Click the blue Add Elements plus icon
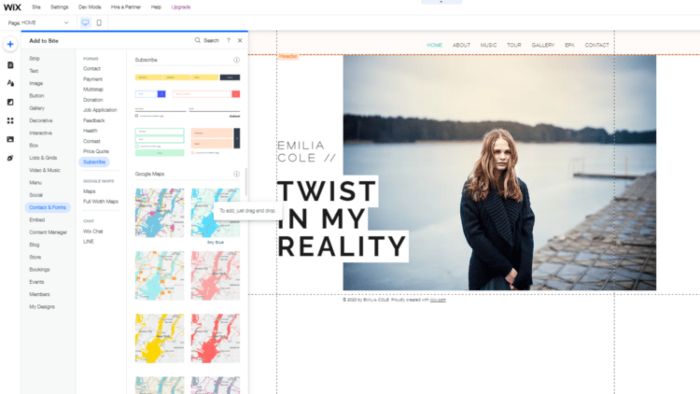Image resolution: width=700 pixels, height=394 pixels. tap(10, 44)
